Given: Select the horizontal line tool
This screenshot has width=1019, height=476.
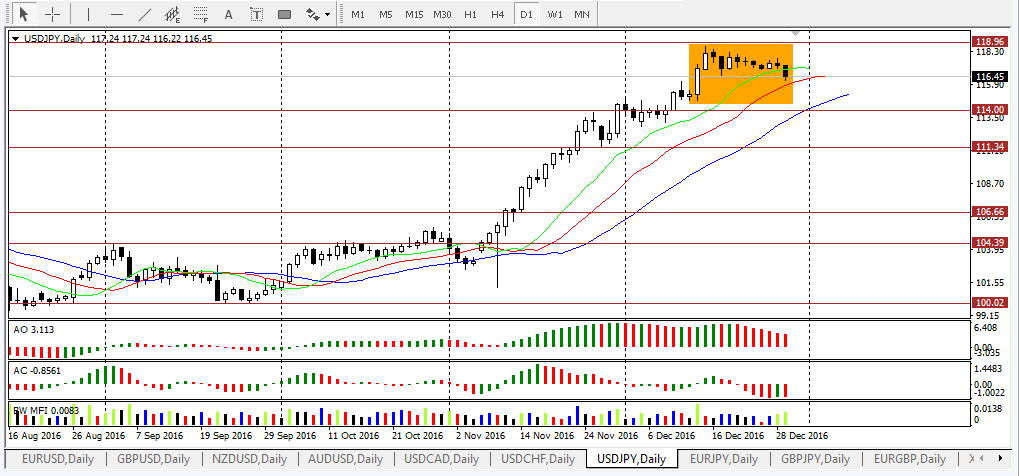Looking at the screenshot, I should (x=117, y=13).
